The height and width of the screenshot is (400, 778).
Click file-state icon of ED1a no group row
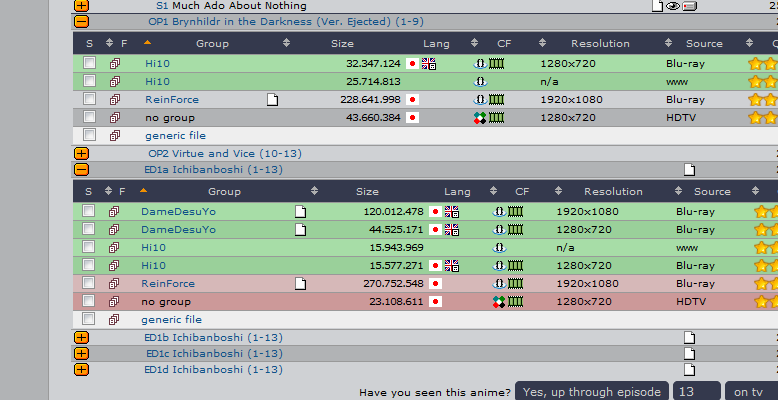point(114,302)
